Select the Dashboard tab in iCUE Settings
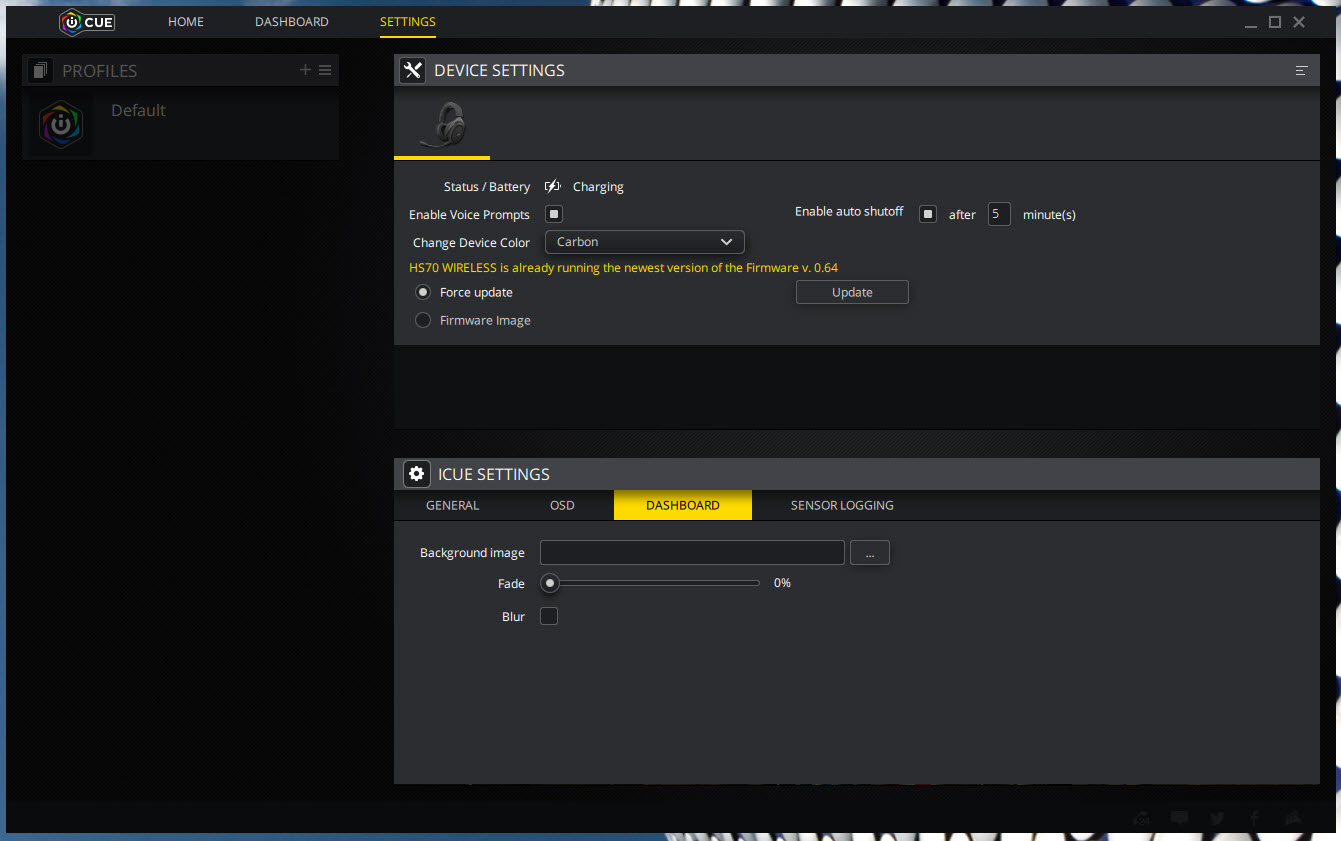Image resolution: width=1341 pixels, height=841 pixels. click(683, 505)
